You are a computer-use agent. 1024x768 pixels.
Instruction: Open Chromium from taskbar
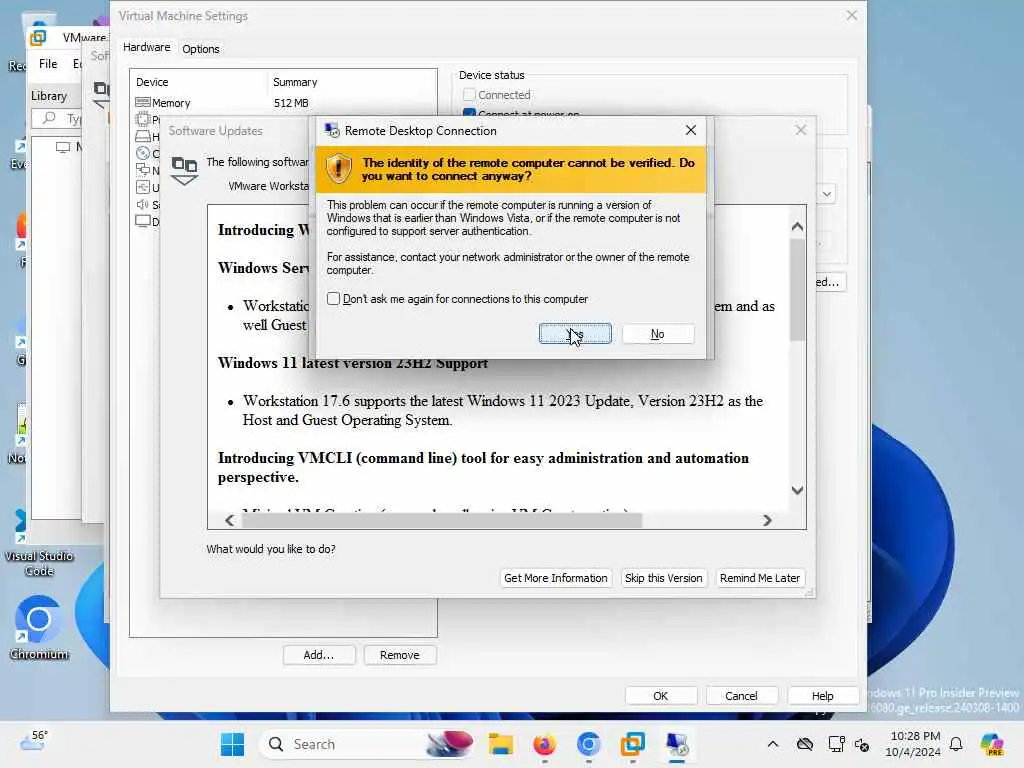(x=588, y=744)
